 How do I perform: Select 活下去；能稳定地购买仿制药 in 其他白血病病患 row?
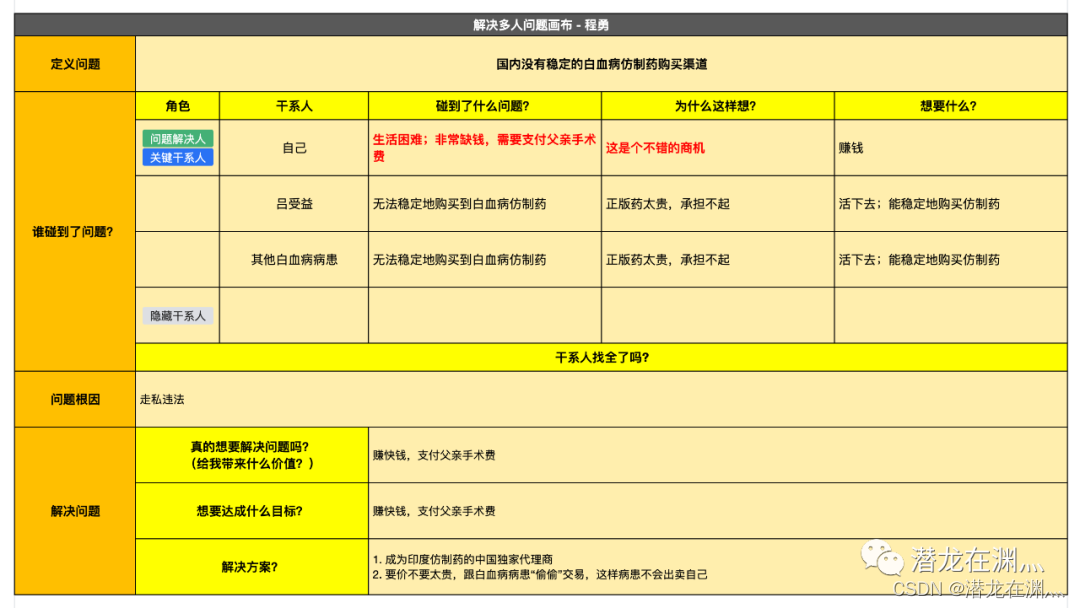[951, 260]
